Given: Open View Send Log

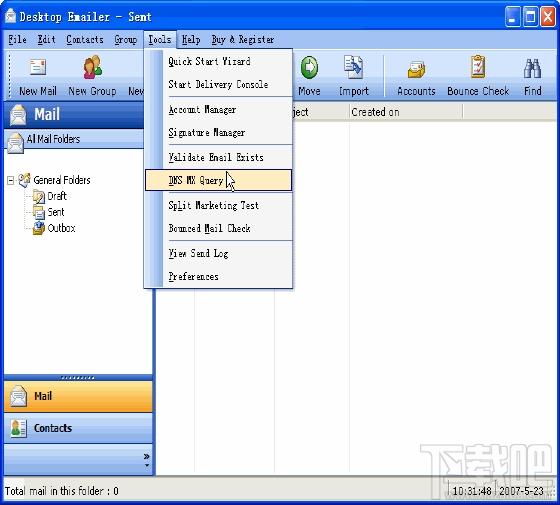Looking at the screenshot, I should 219,254.
